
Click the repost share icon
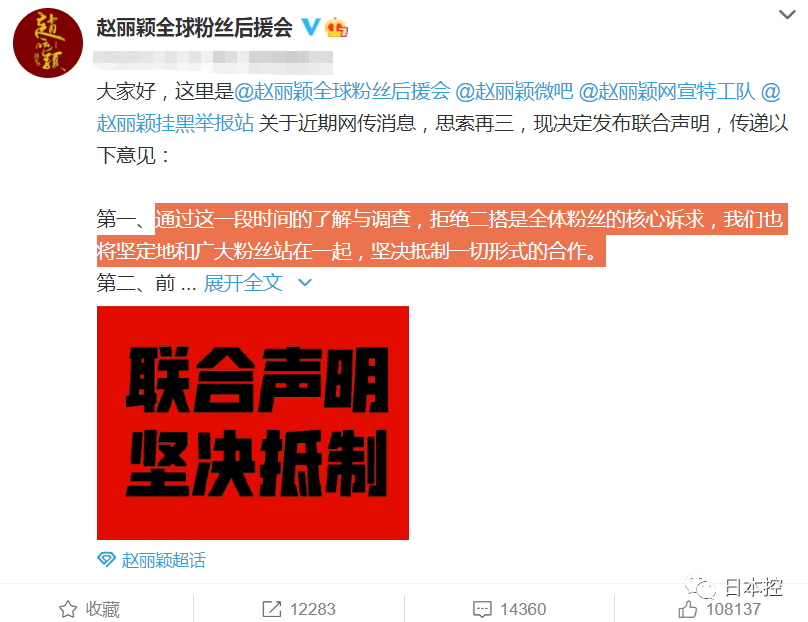pyautogui.click(x=272, y=609)
